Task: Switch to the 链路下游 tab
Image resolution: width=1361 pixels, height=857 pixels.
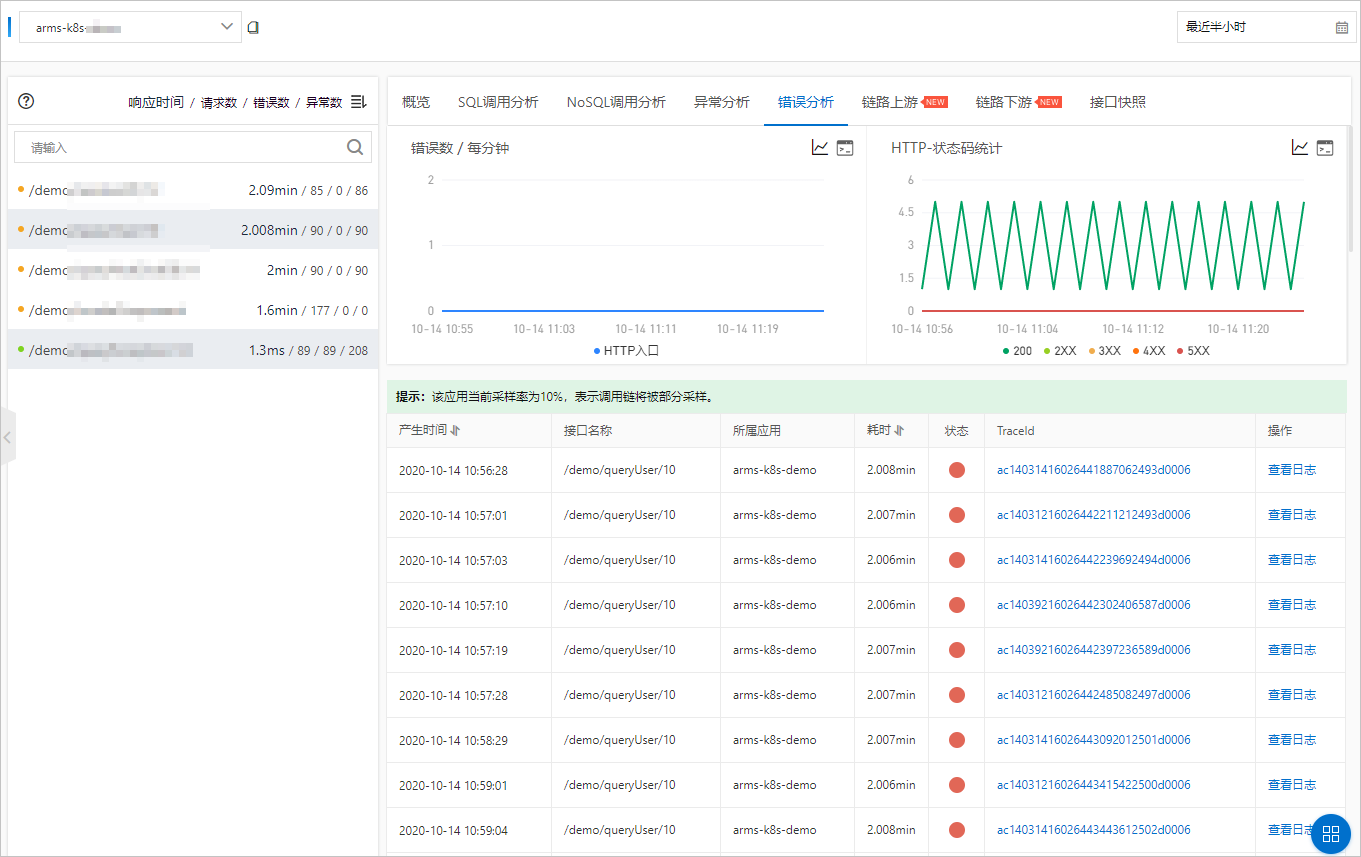Action: point(1004,102)
